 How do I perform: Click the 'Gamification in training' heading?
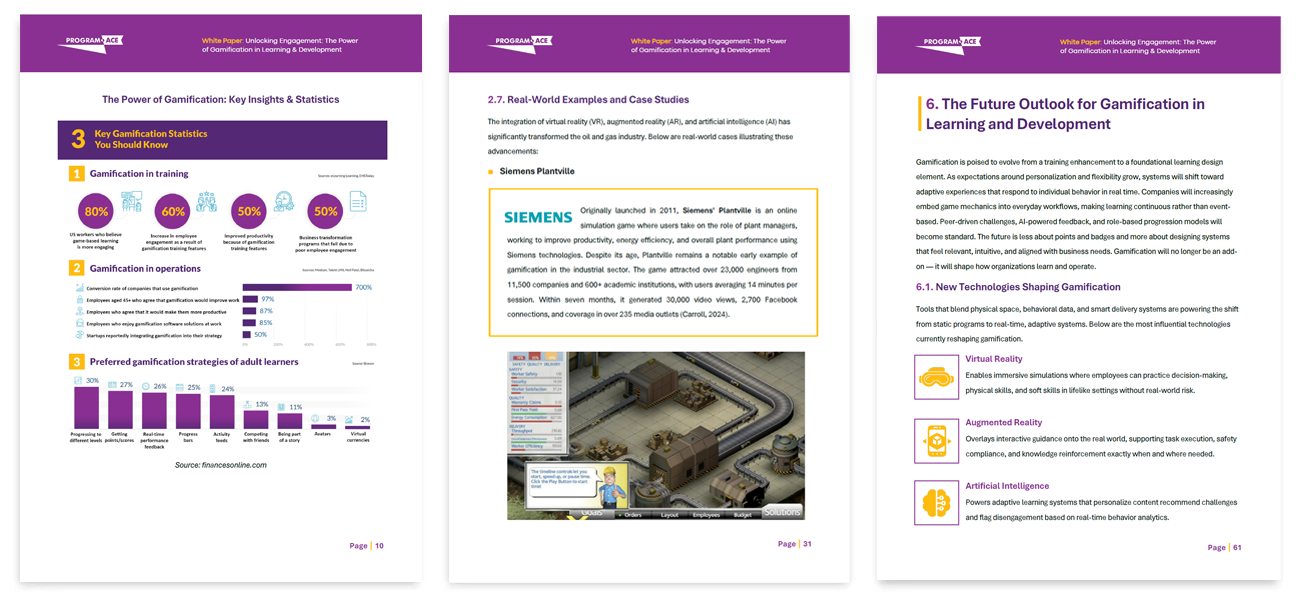click(x=139, y=174)
